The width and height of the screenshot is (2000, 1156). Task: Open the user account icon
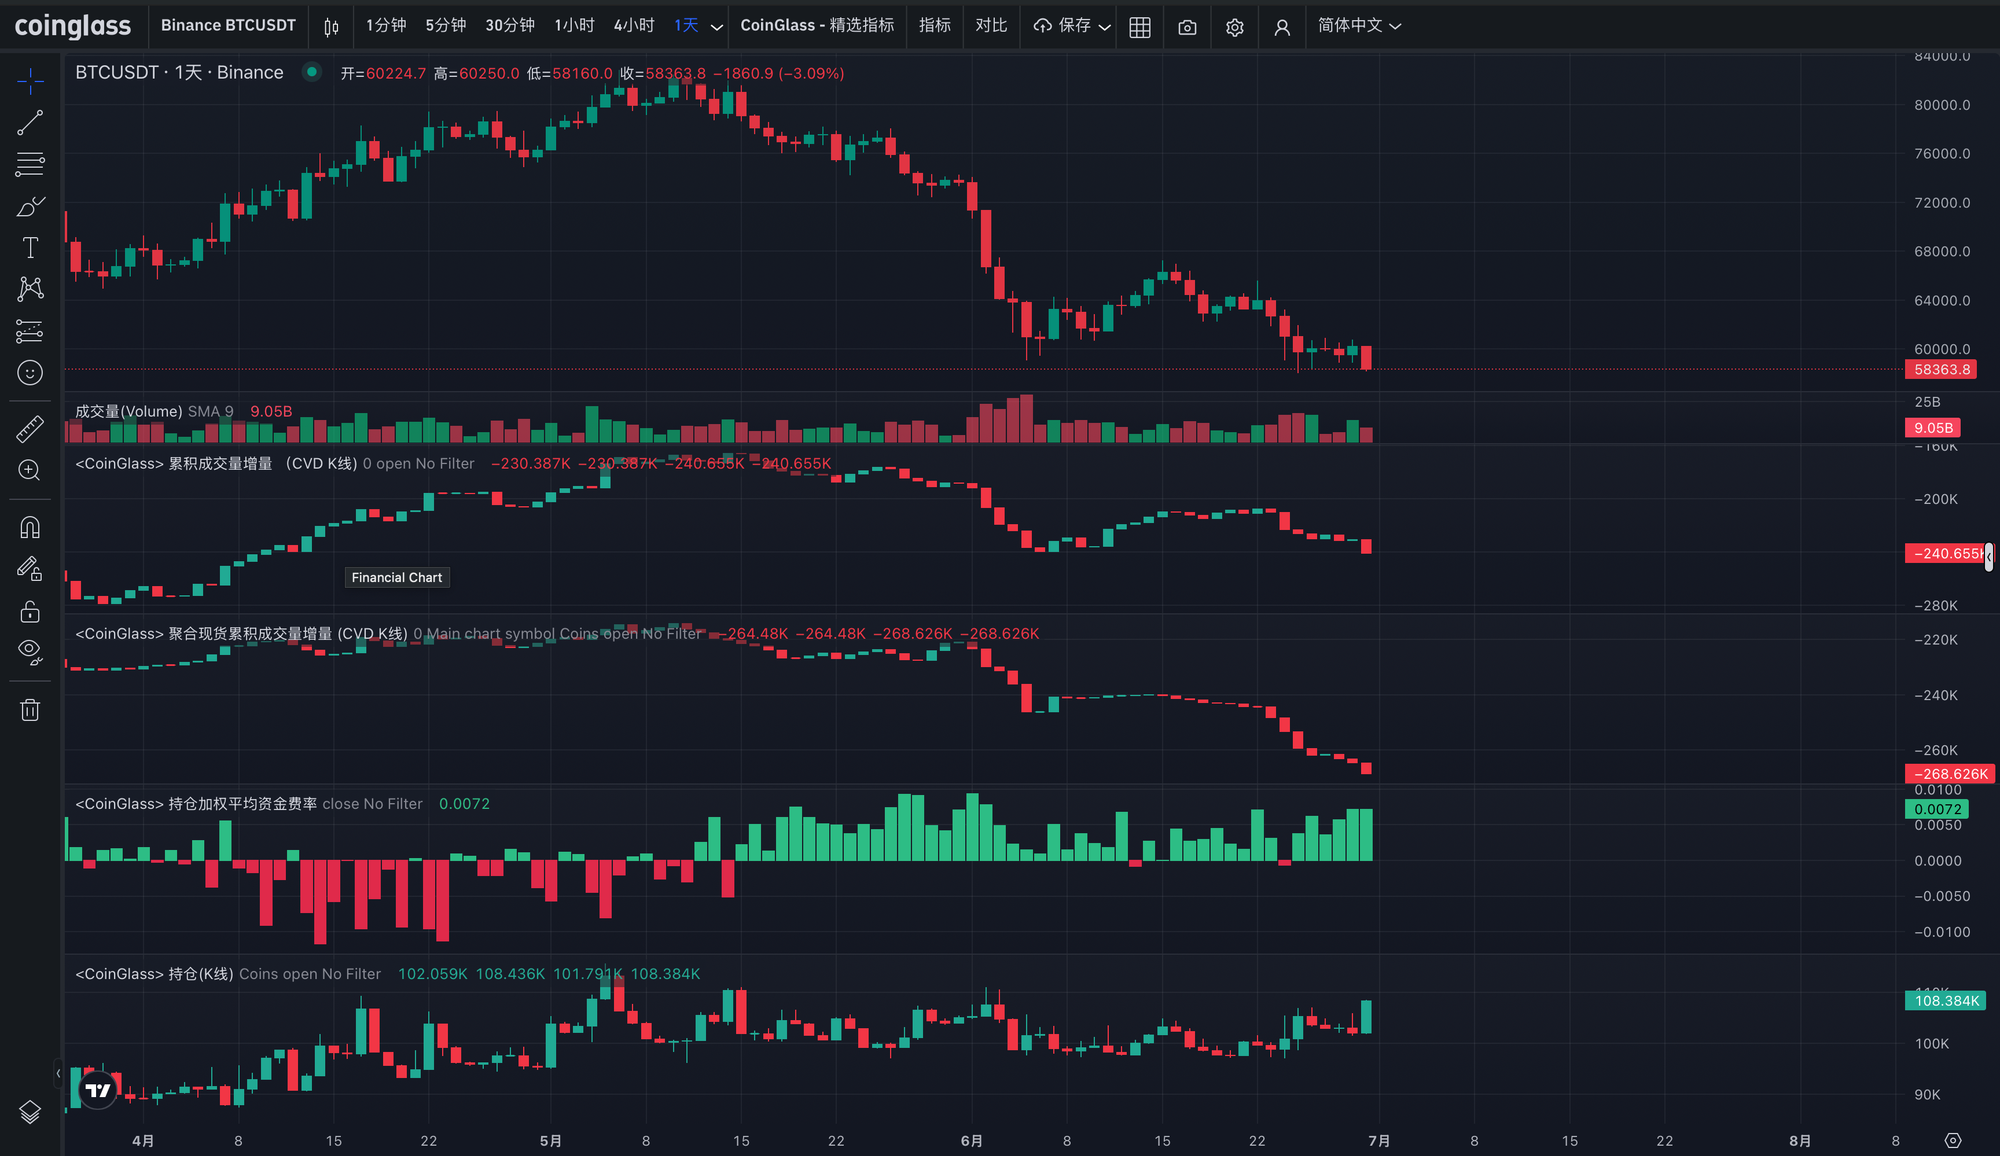[x=1282, y=27]
